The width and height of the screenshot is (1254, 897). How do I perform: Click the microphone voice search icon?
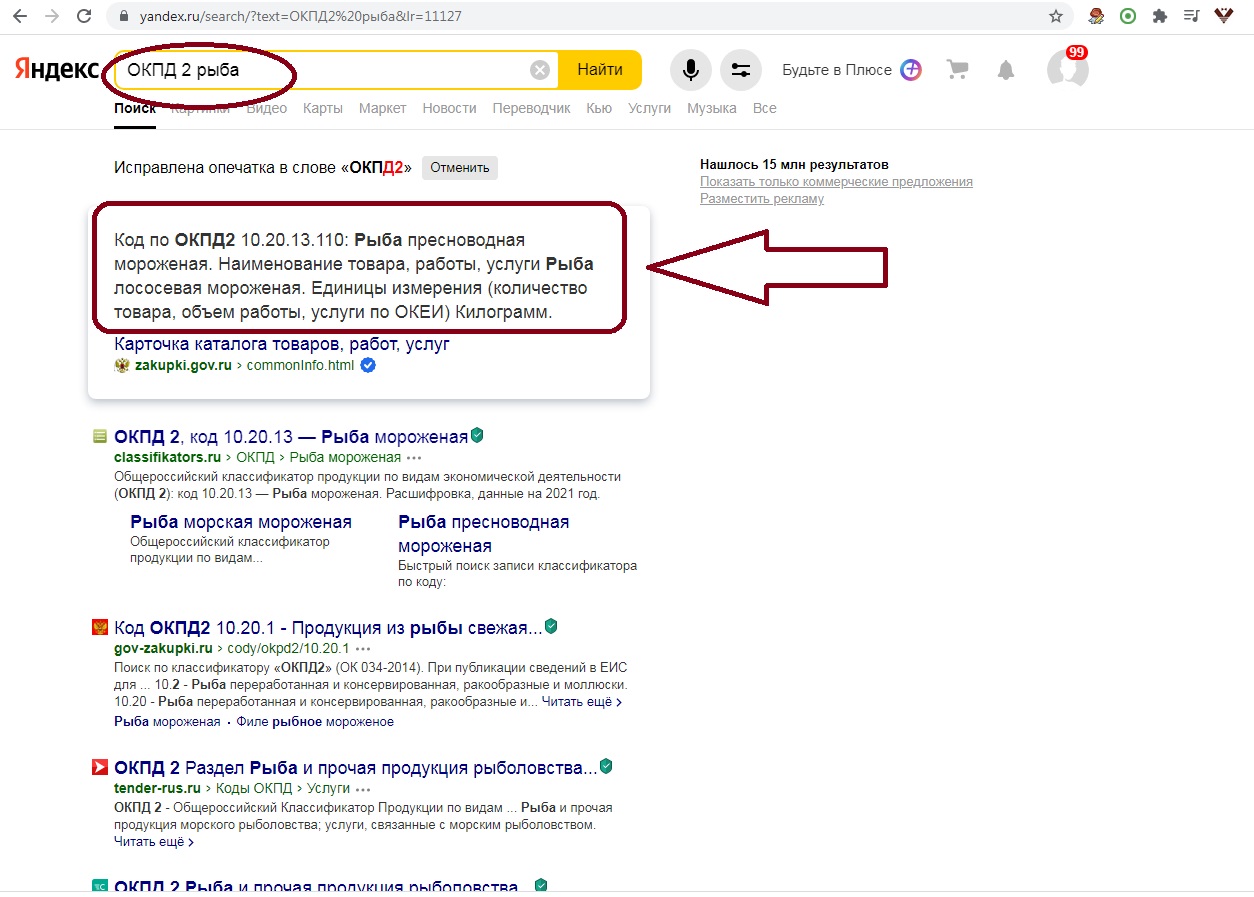690,70
